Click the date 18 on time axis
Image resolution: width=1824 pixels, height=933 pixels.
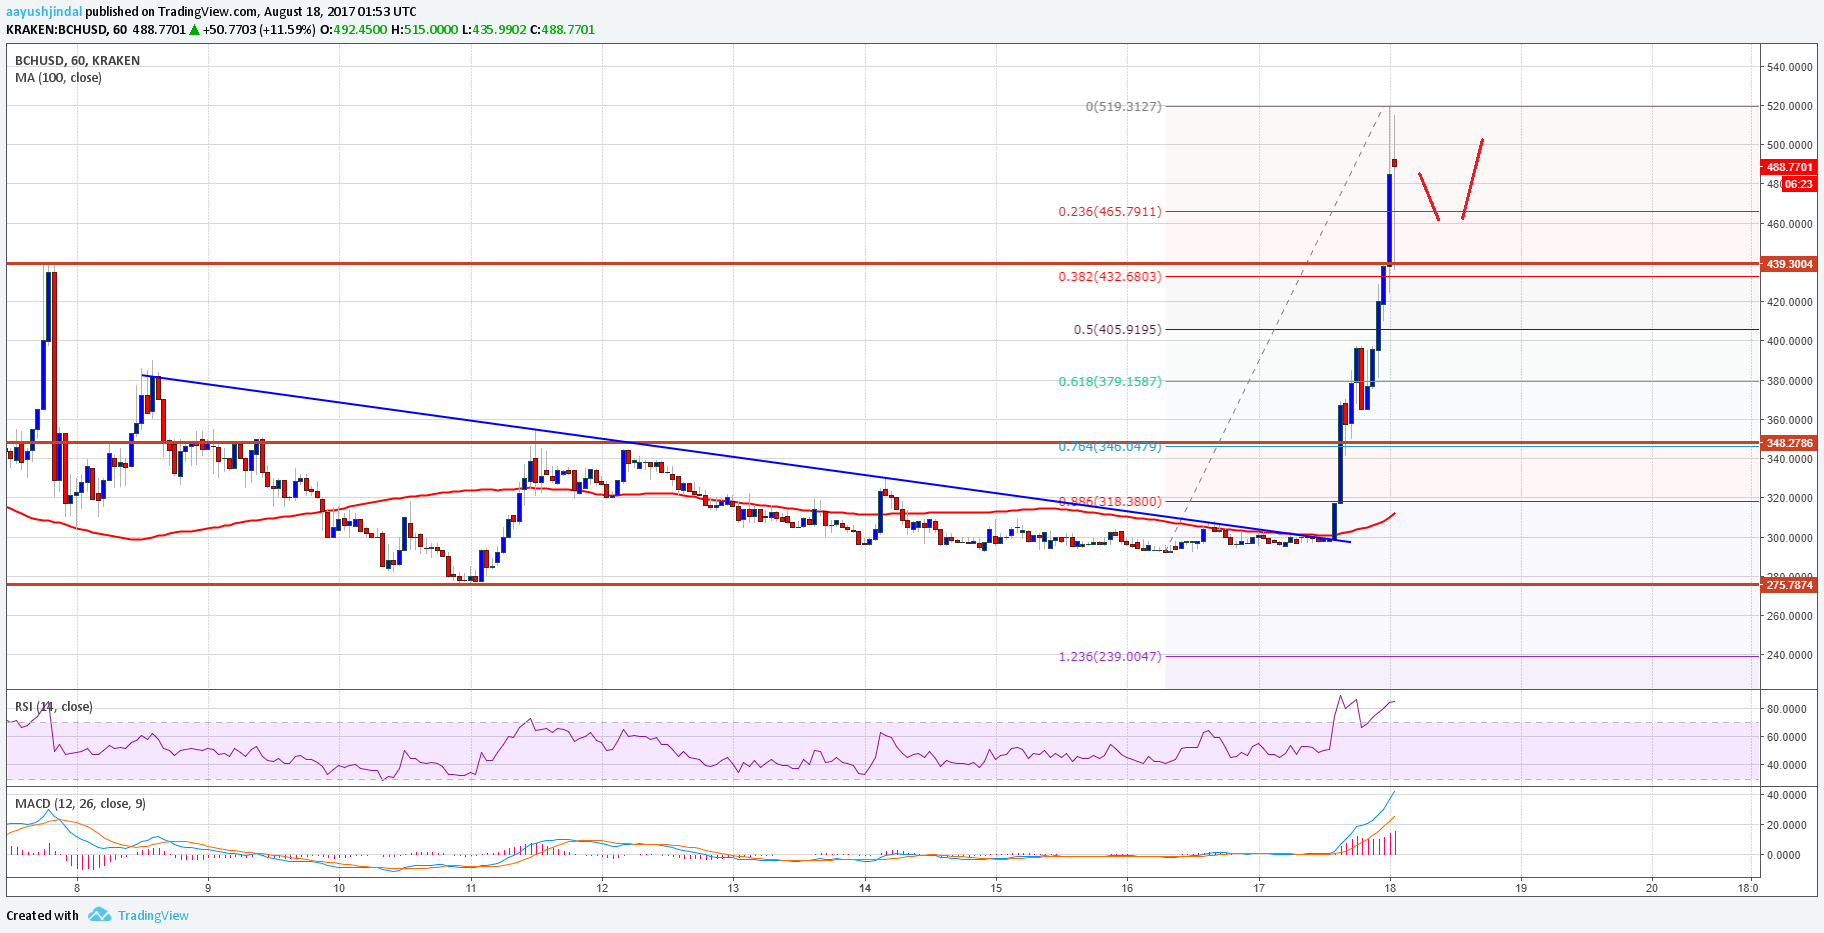point(1390,888)
